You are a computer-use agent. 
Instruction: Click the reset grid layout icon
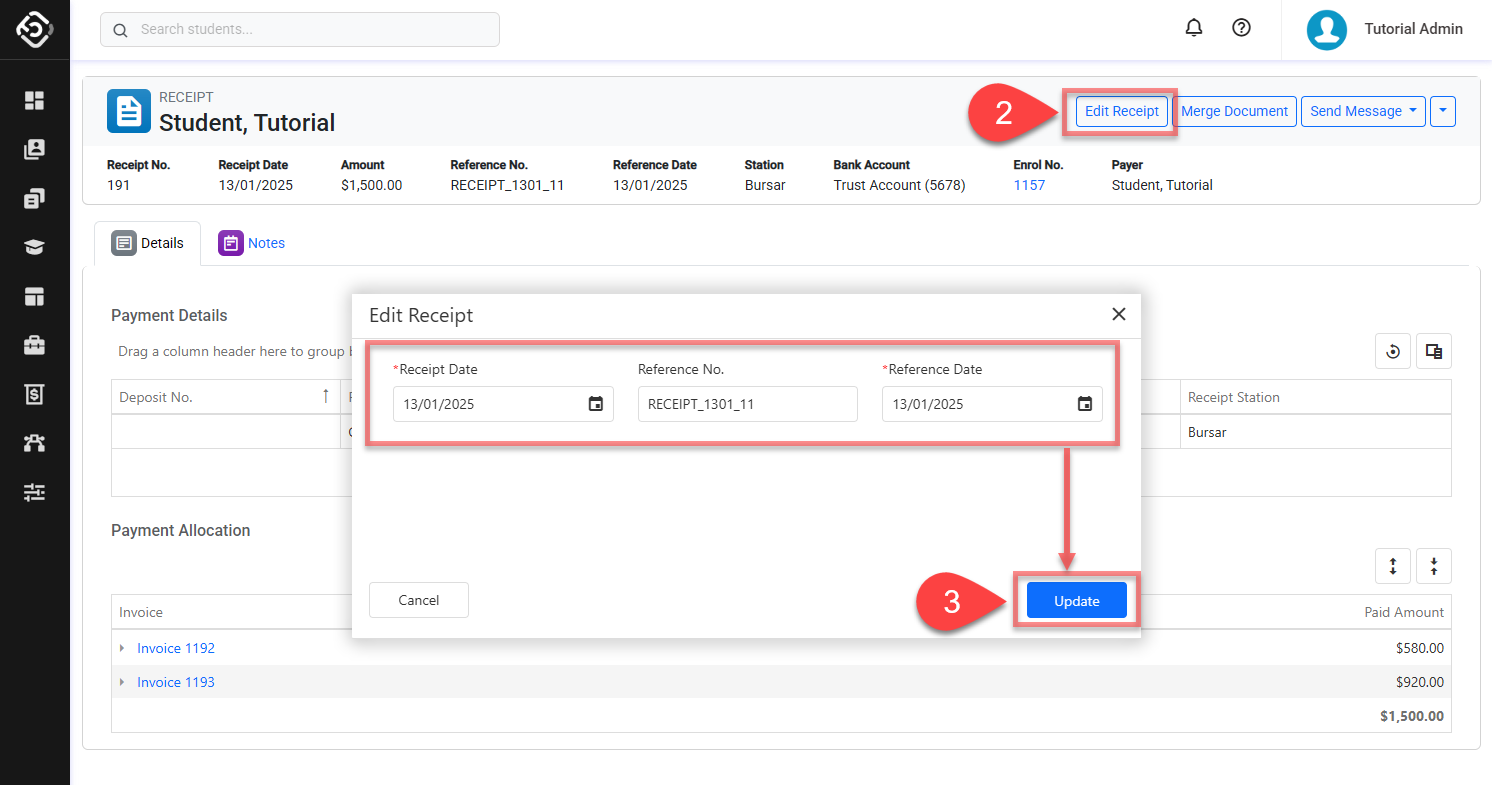[x=1393, y=351]
